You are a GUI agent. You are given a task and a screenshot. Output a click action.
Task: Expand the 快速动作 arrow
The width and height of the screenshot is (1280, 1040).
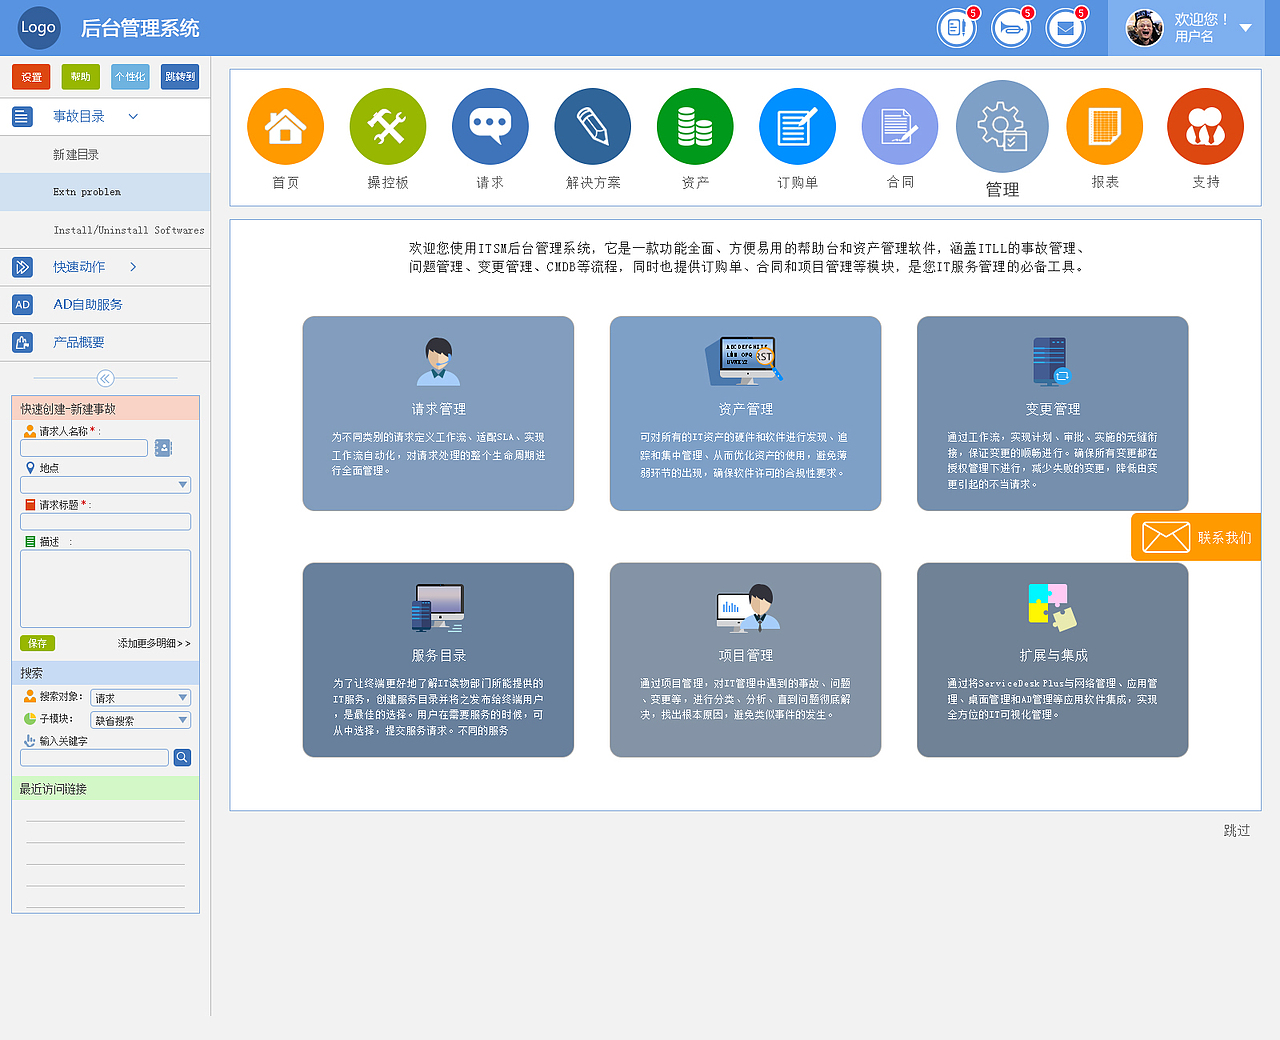pos(133,267)
